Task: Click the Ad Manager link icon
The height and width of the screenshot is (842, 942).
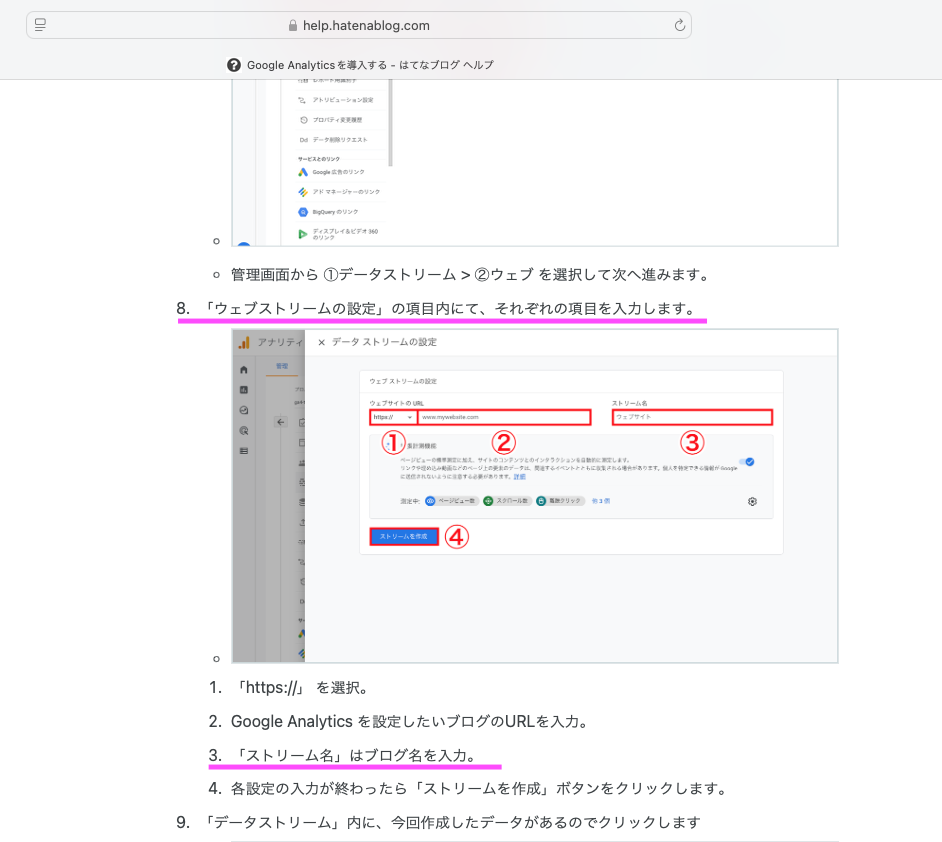Action: (x=303, y=192)
